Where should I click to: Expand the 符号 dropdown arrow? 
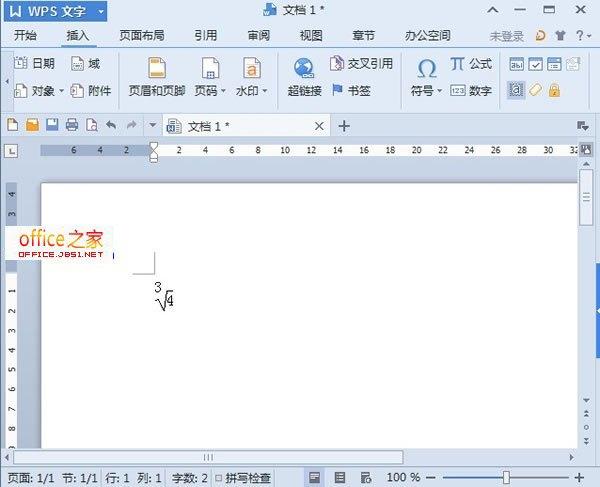pos(440,91)
